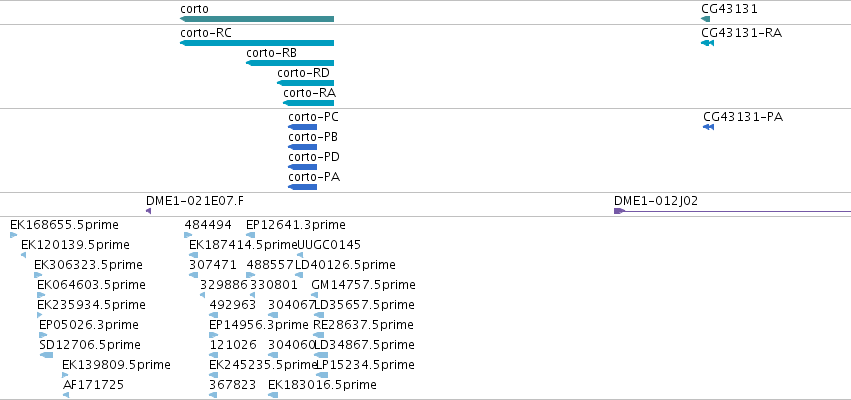Select the corto gene bar
The image size is (851, 400).
click(x=257, y=19)
